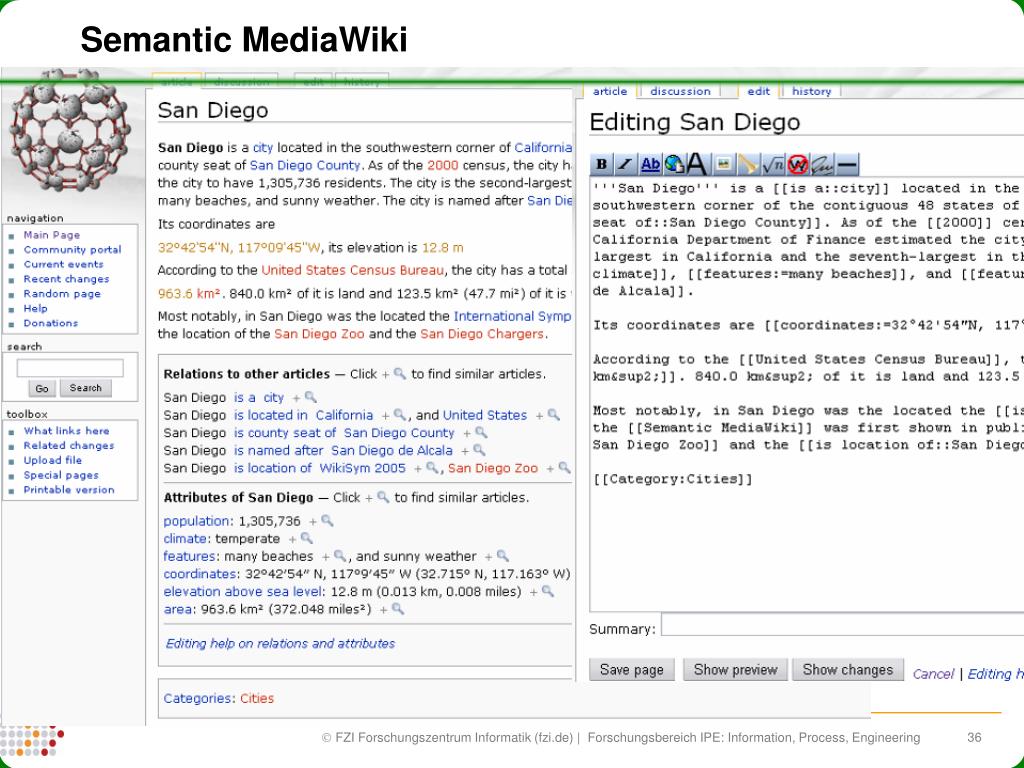Focus the sidebar search input field
1024x768 pixels.
[70, 368]
